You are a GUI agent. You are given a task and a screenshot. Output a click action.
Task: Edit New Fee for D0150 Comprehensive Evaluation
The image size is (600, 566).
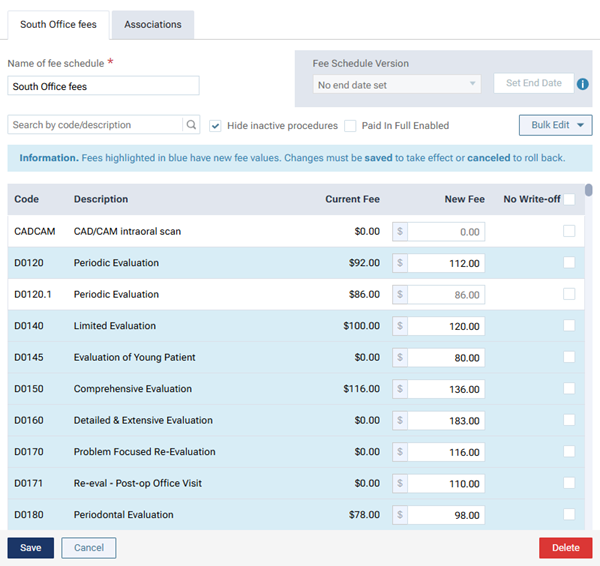447,389
